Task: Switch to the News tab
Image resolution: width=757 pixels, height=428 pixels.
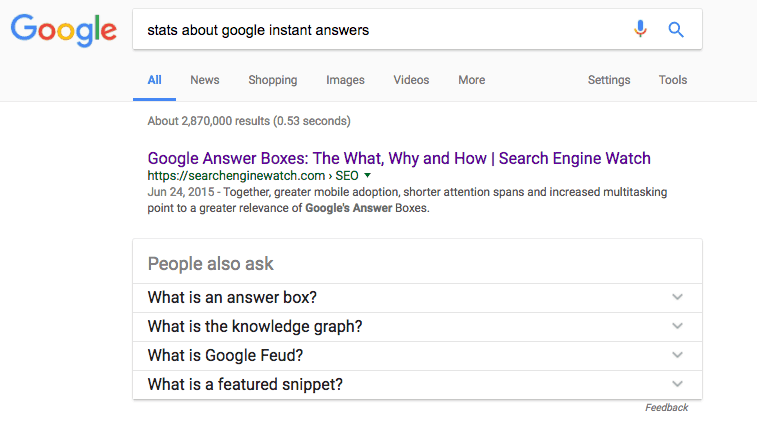Action: [205, 80]
